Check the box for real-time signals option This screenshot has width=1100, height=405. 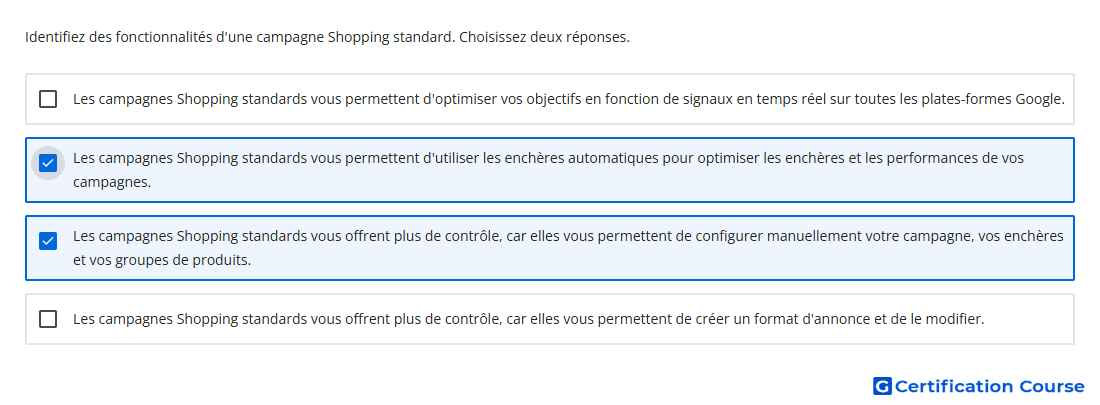pyautogui.click(x=48, y=99)
